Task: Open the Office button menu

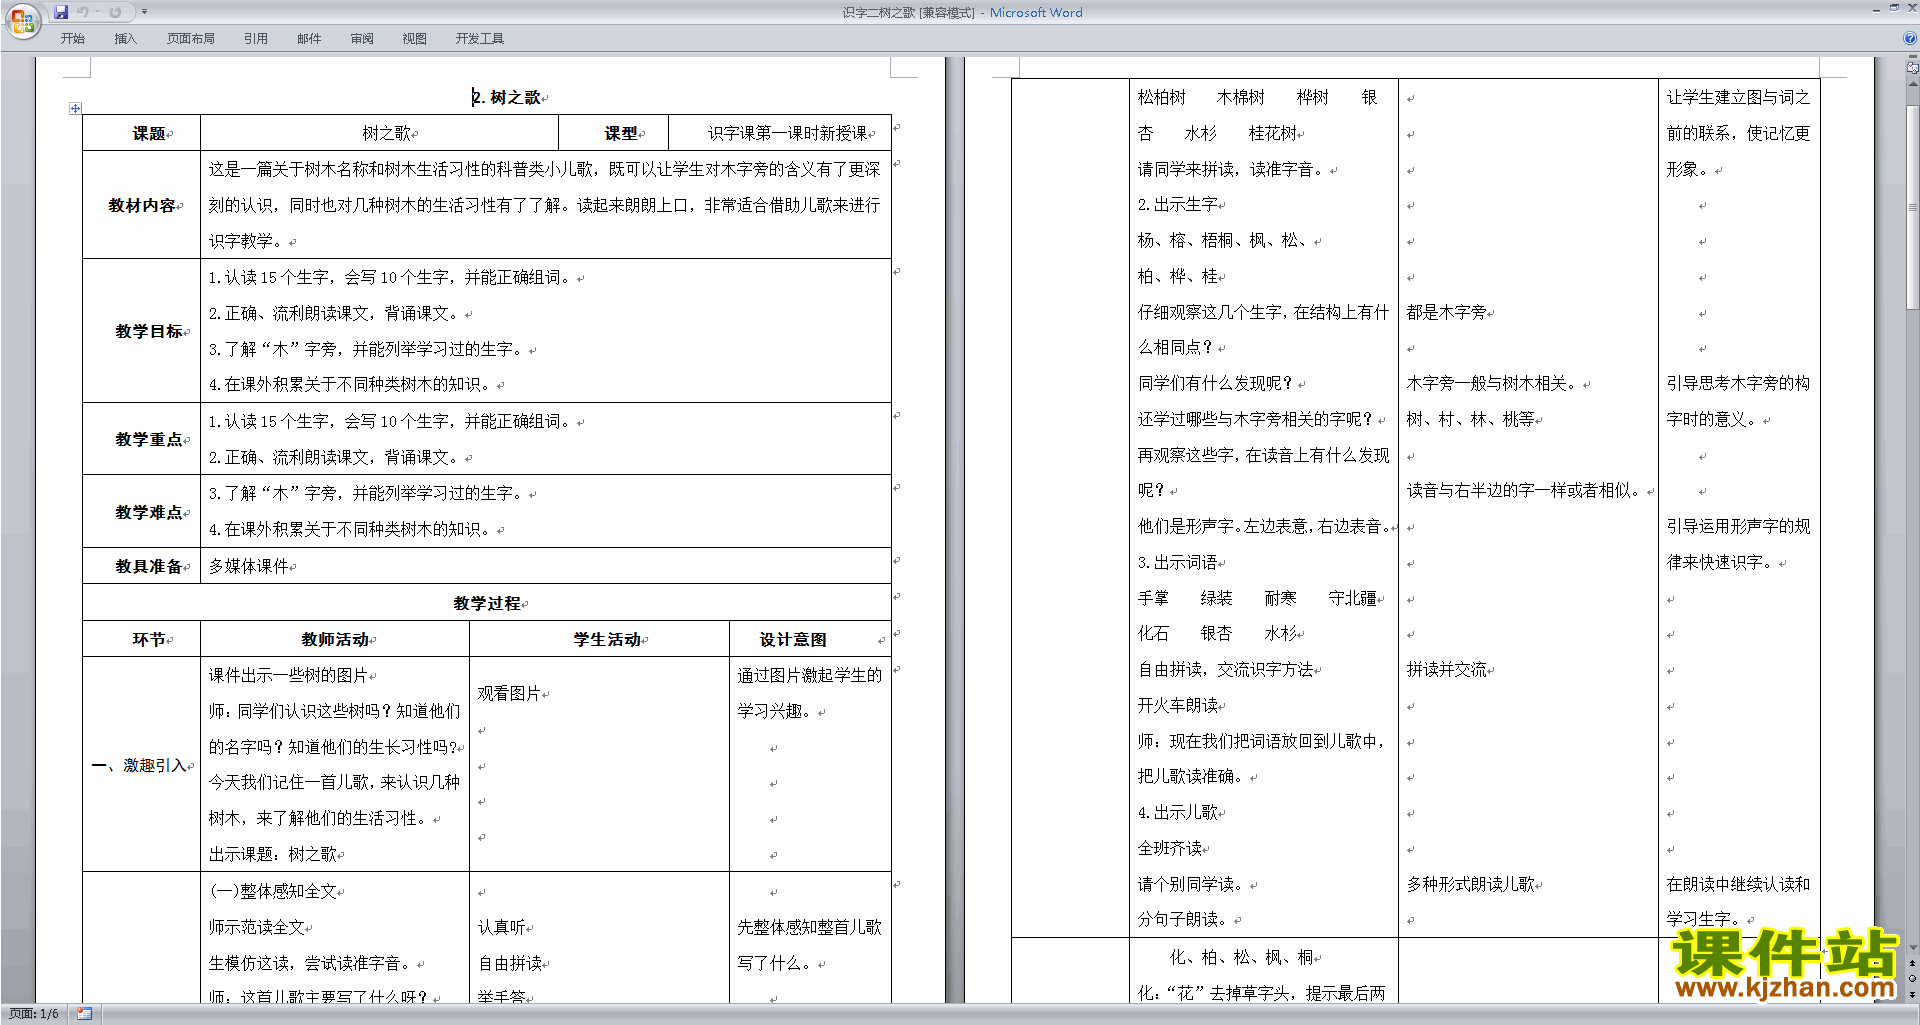Action: (x=22, y=20)
